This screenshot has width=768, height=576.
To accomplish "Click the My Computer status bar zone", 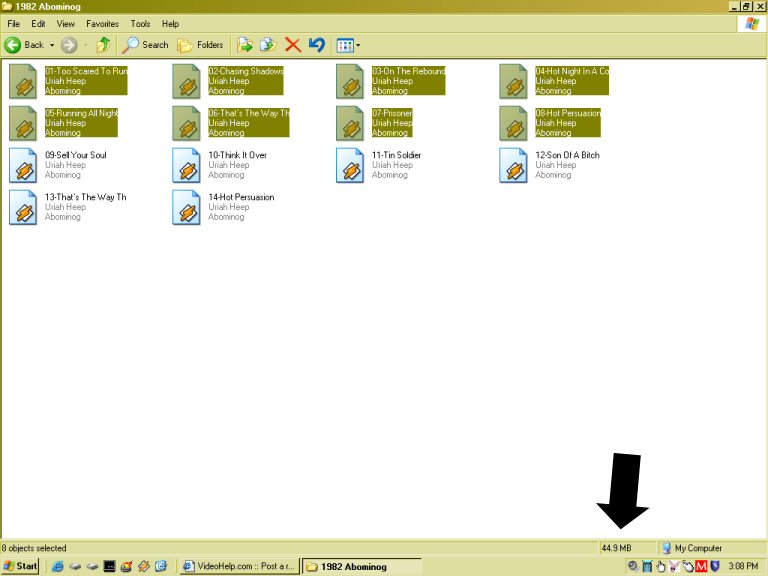I will [692, 548].
